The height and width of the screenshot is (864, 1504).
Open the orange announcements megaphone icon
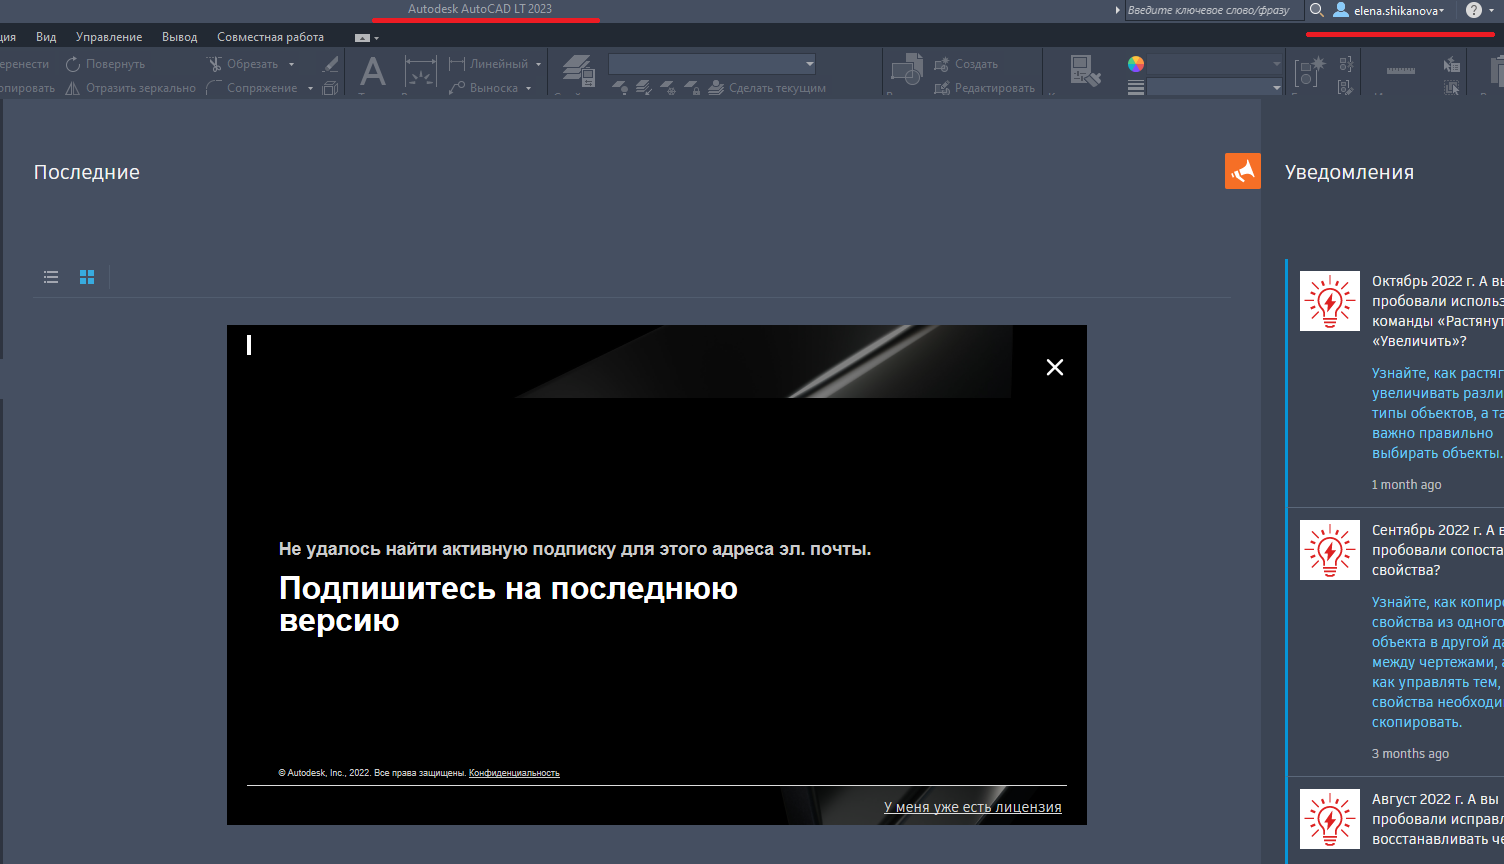[1243, 171]
